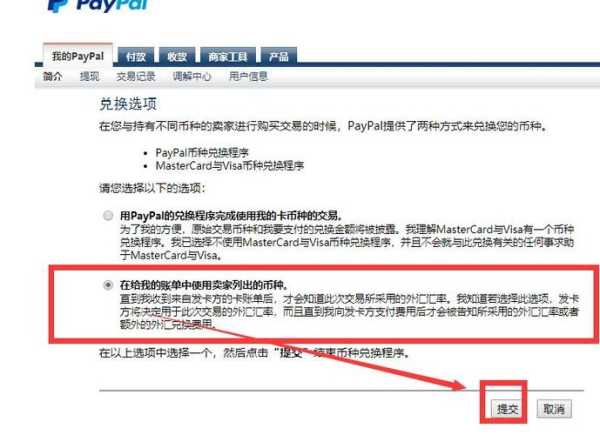
Task: Click the PayPal logo at top
Action: coord(98,5)
